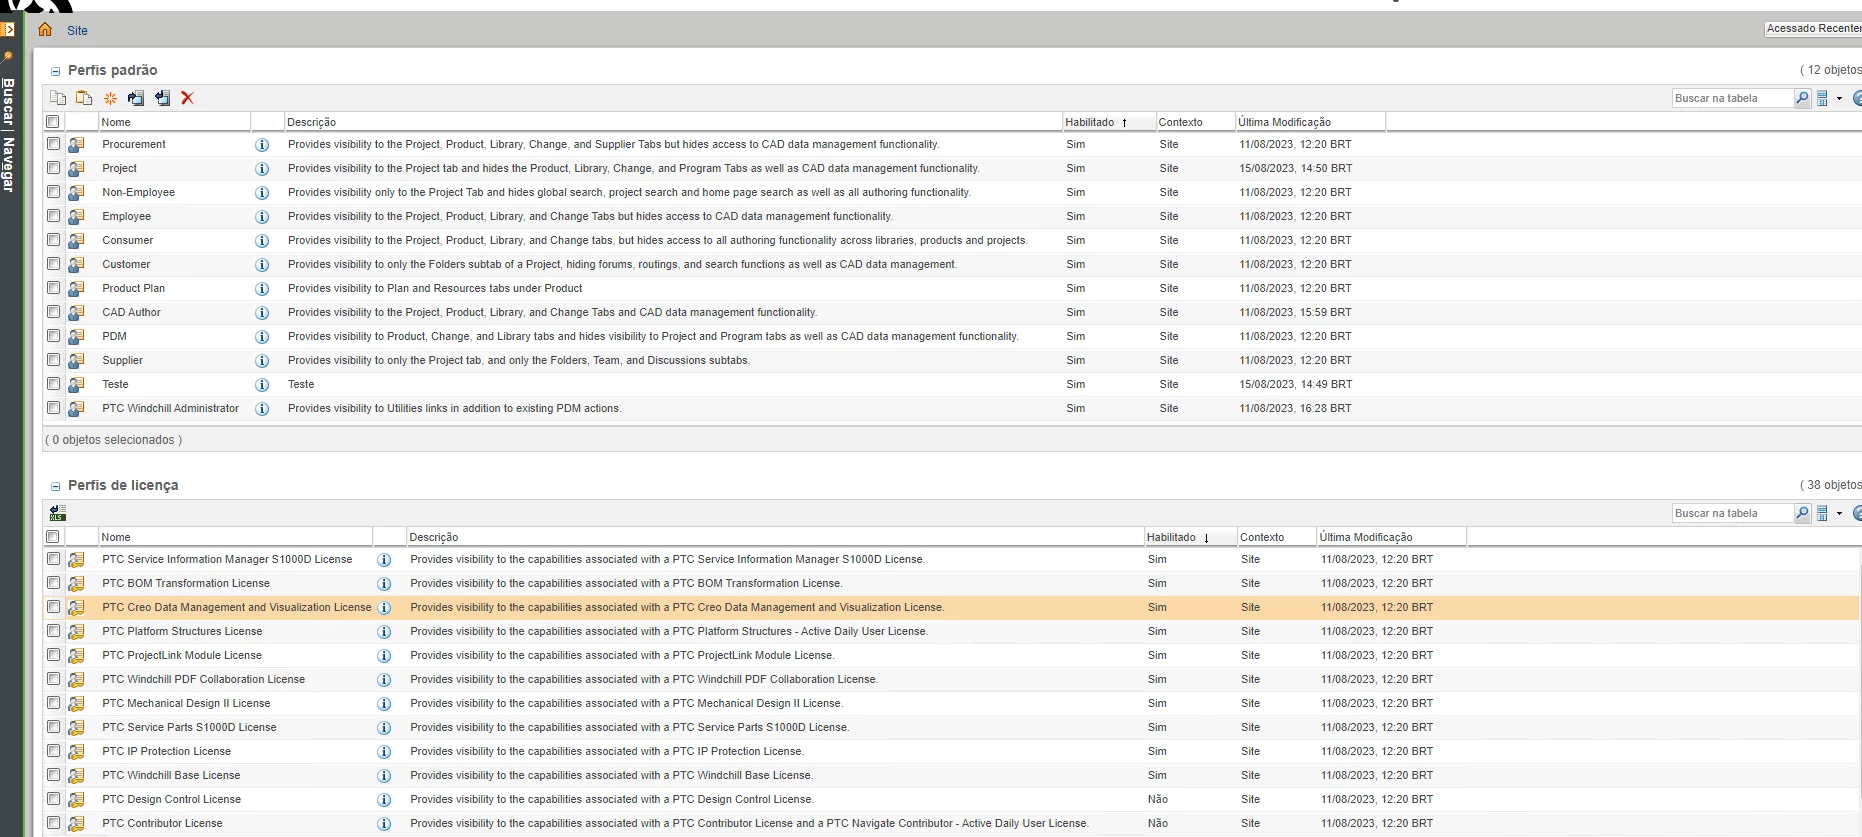Click magnifier search icon in Perfis de licença table

(1802, 513)
